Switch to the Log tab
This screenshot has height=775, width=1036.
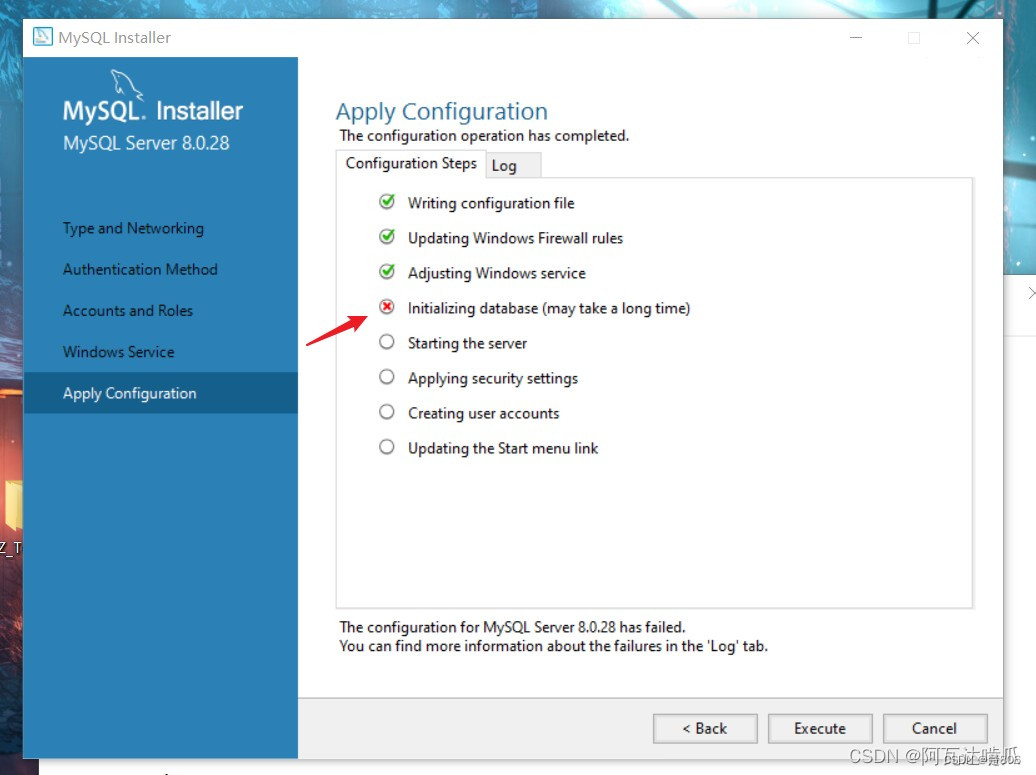[512, 164]
